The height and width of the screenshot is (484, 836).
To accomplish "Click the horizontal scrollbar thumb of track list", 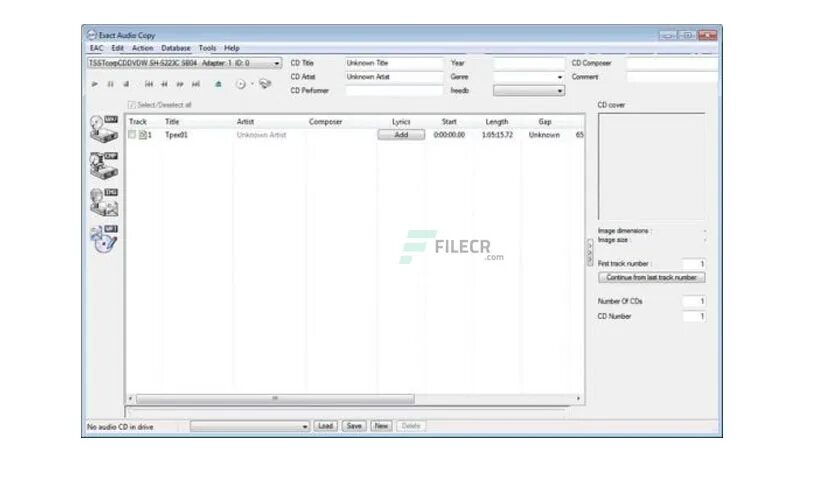I will tap(275, 398).
